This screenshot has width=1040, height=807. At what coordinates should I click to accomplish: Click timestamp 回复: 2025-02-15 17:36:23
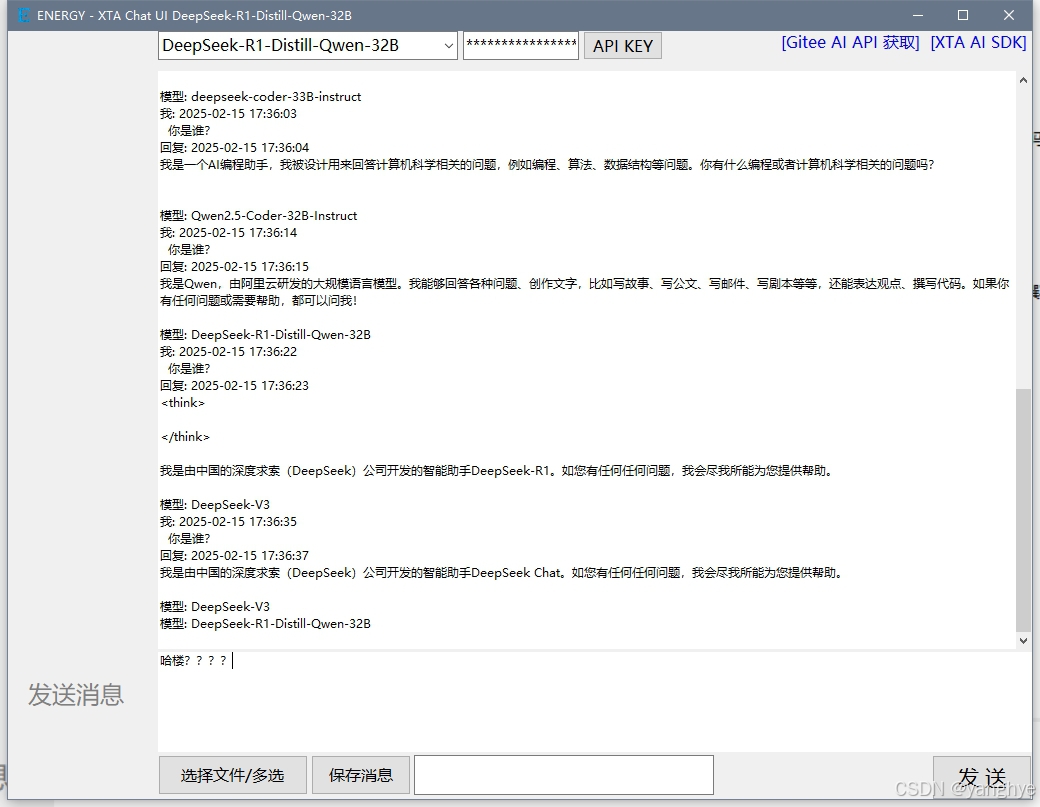pos(234,385)
